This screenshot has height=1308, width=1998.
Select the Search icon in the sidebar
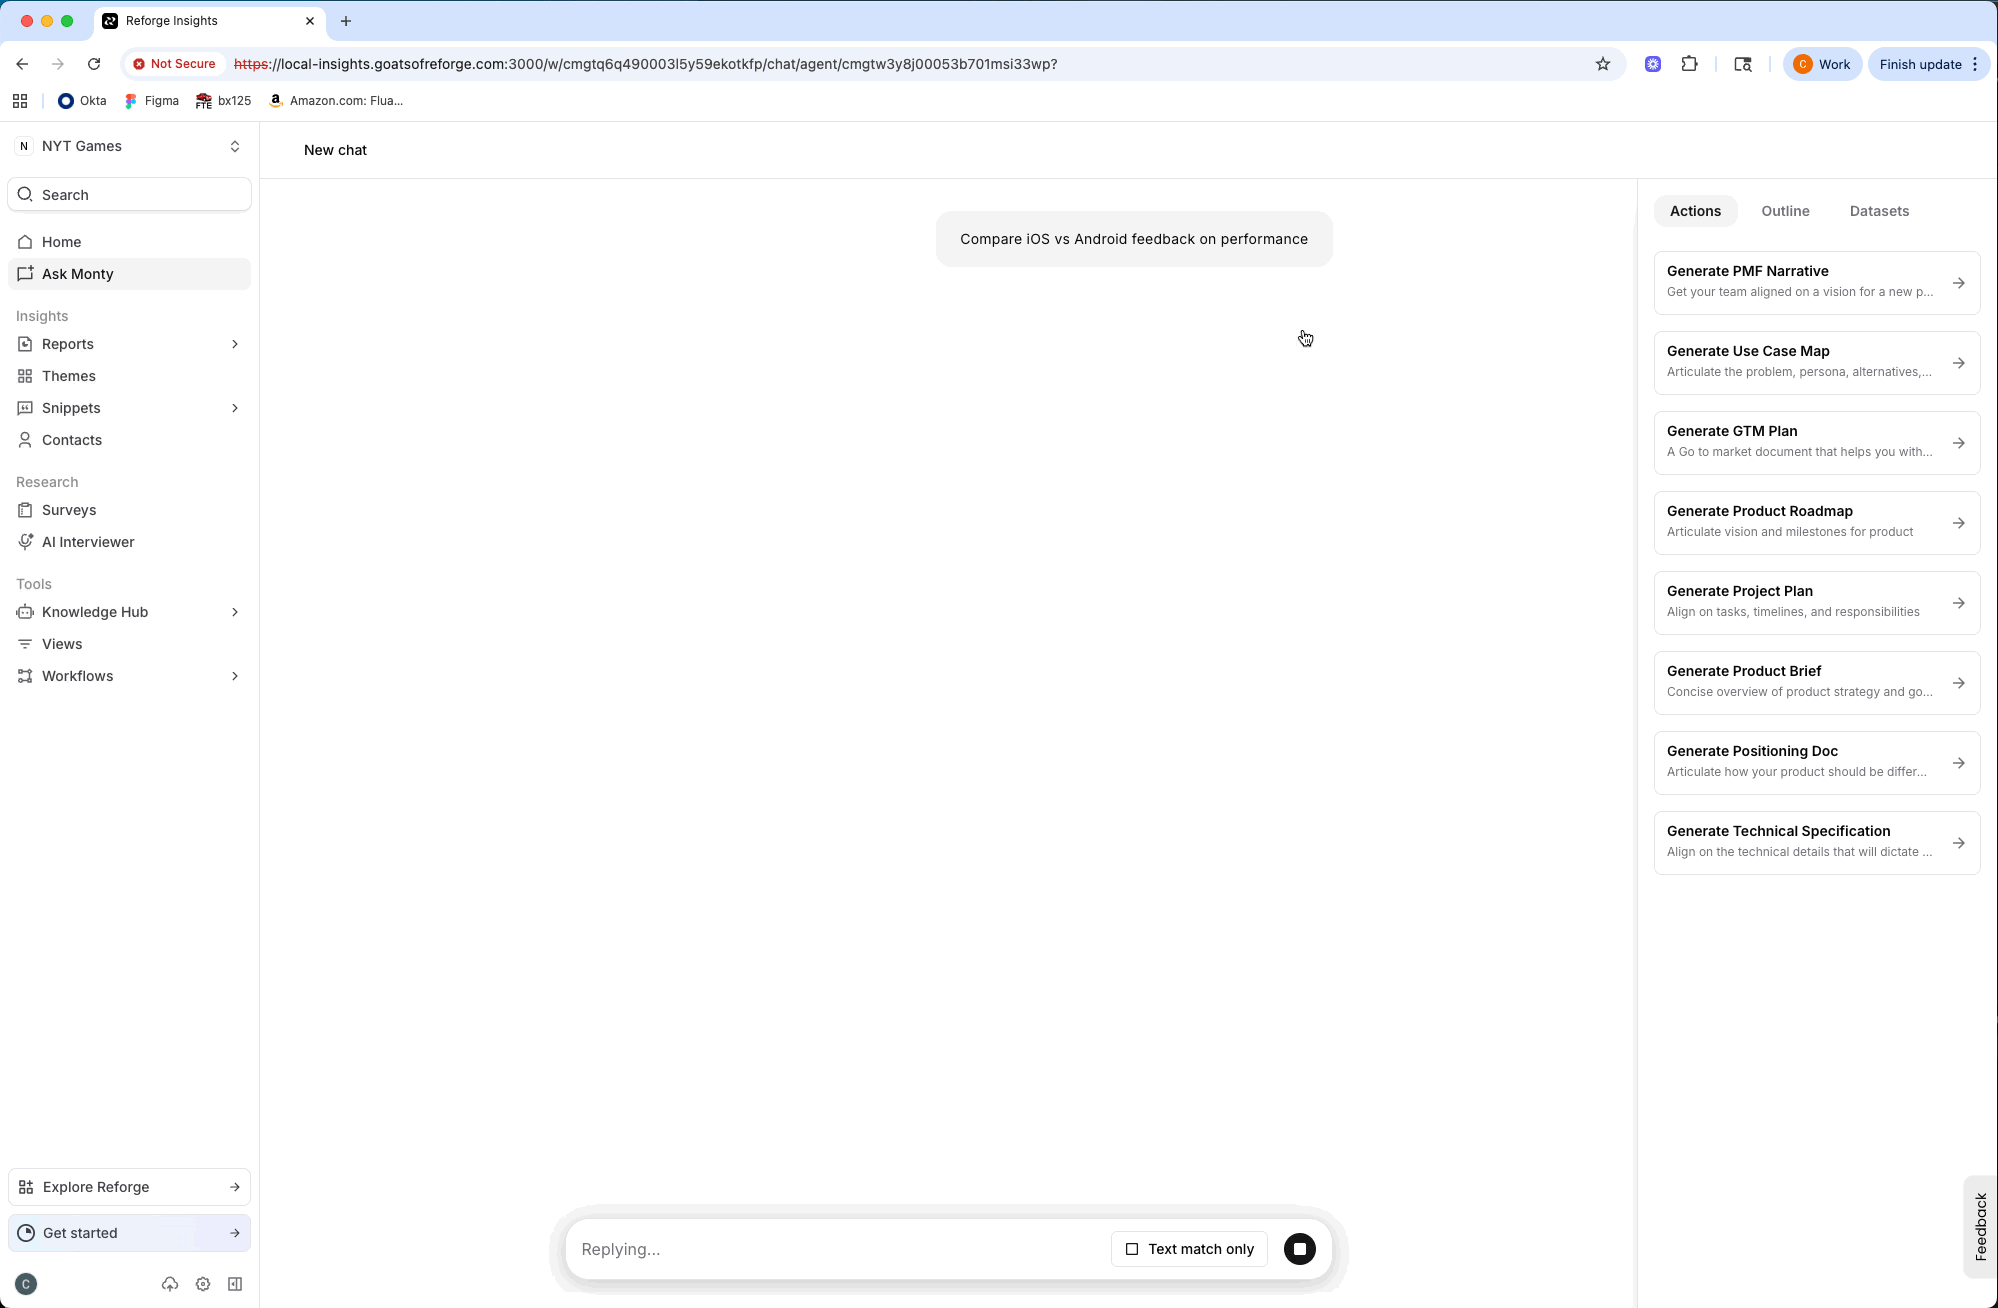click(x=26, y=194)
